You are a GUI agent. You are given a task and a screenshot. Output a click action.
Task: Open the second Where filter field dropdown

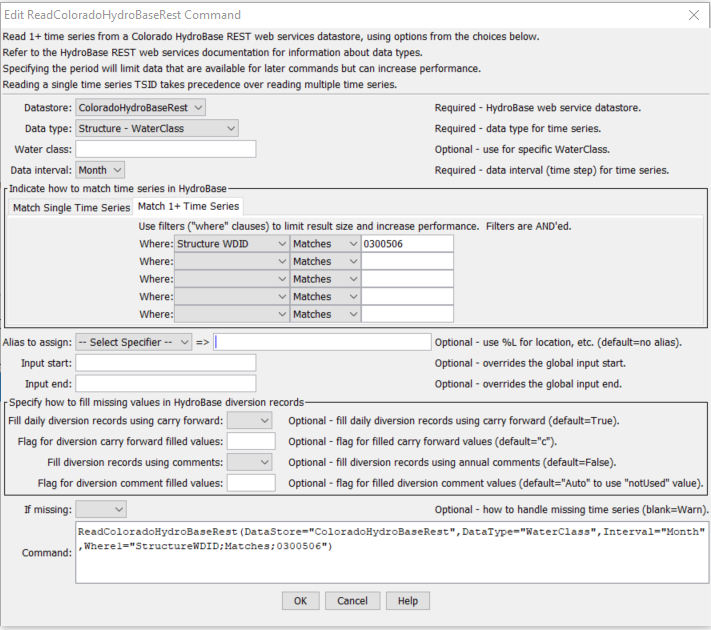[x=232, y=261]
